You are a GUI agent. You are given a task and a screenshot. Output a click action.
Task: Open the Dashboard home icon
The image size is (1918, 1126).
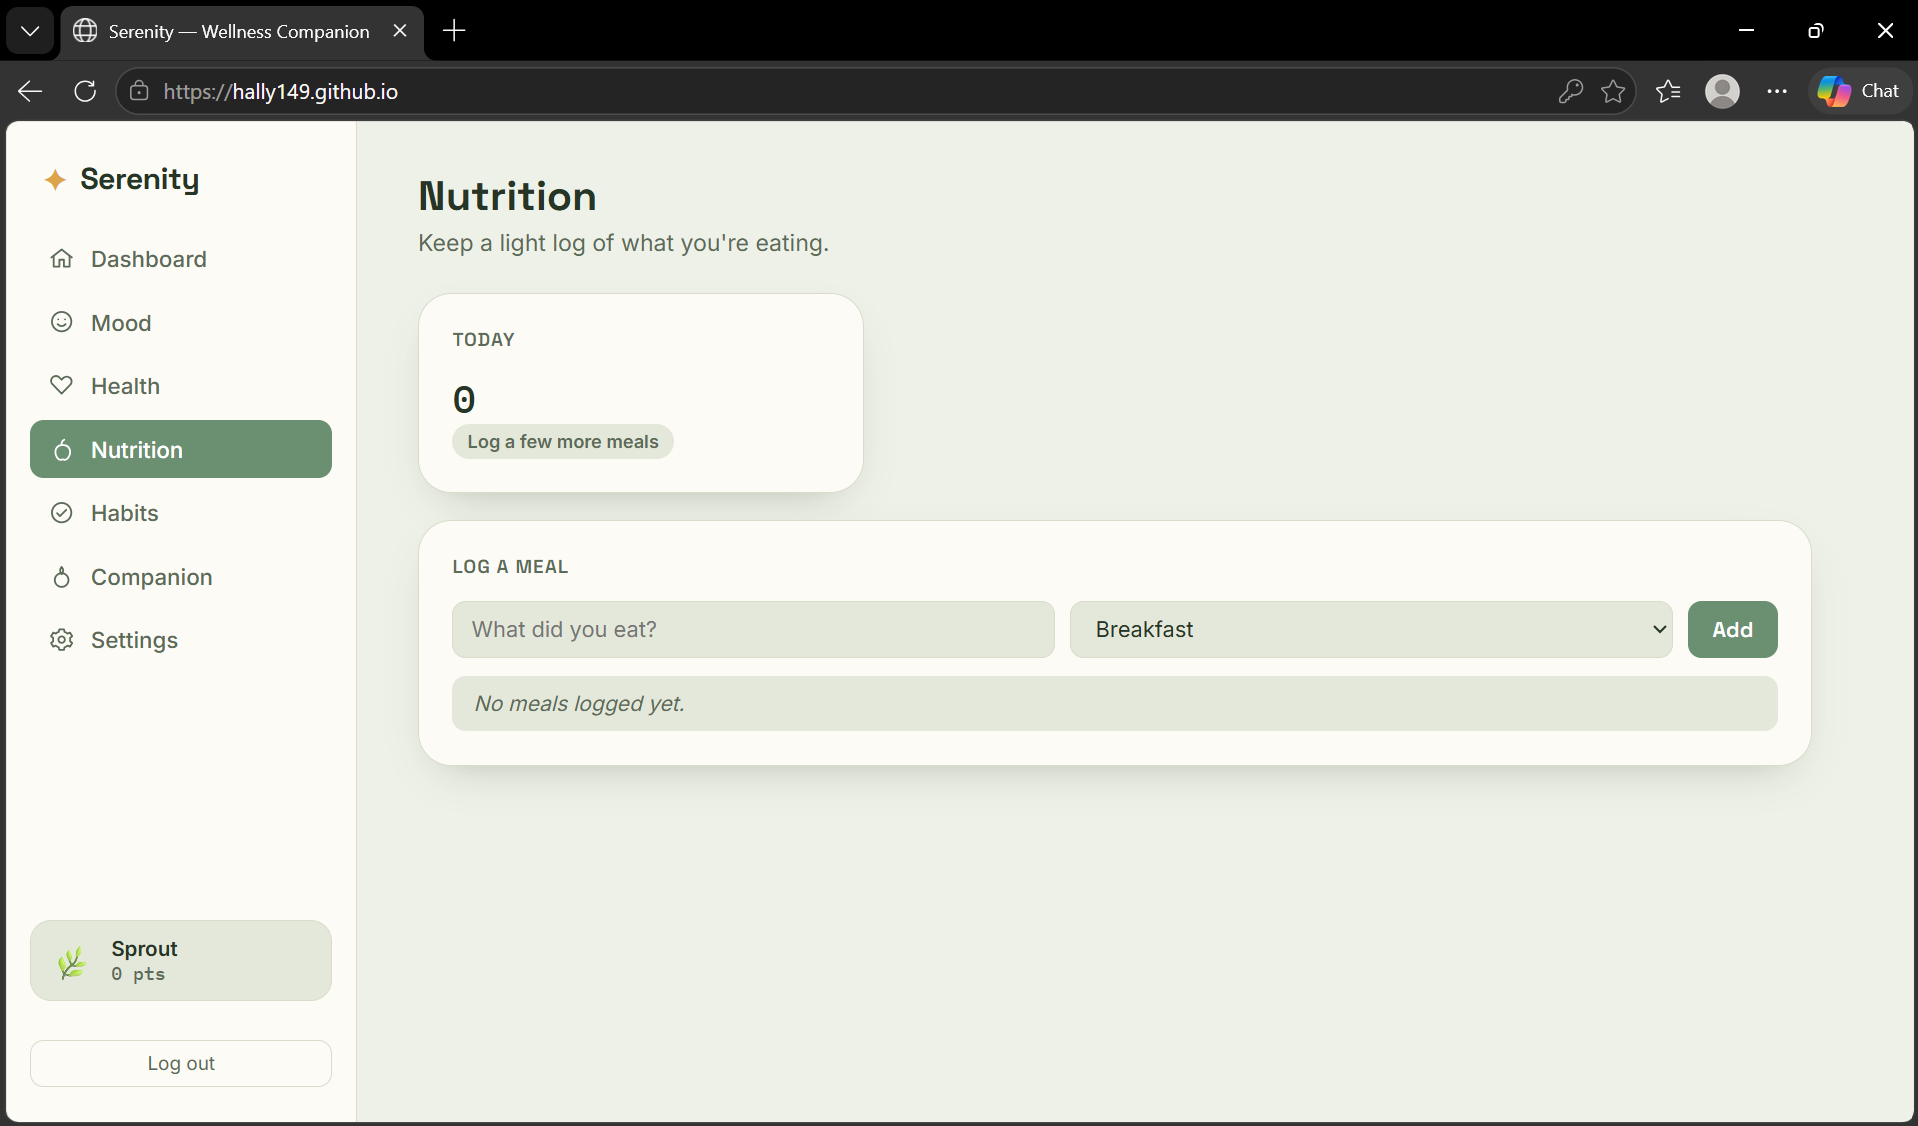point(62,259)
